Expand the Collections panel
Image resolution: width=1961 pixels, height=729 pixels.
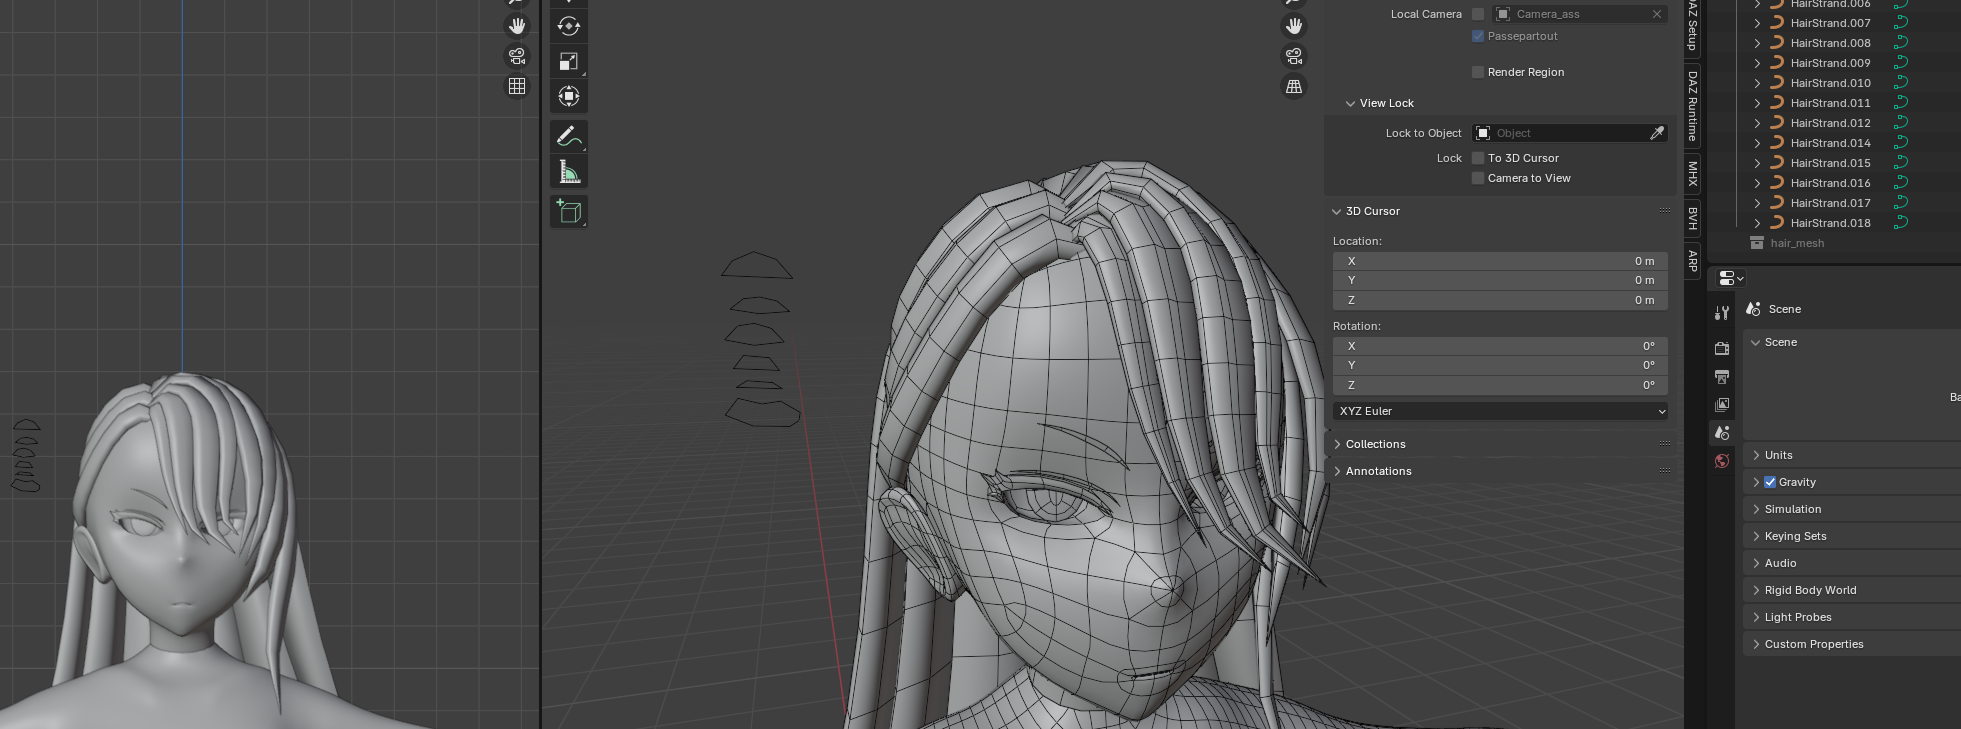tap(1337, 444)
